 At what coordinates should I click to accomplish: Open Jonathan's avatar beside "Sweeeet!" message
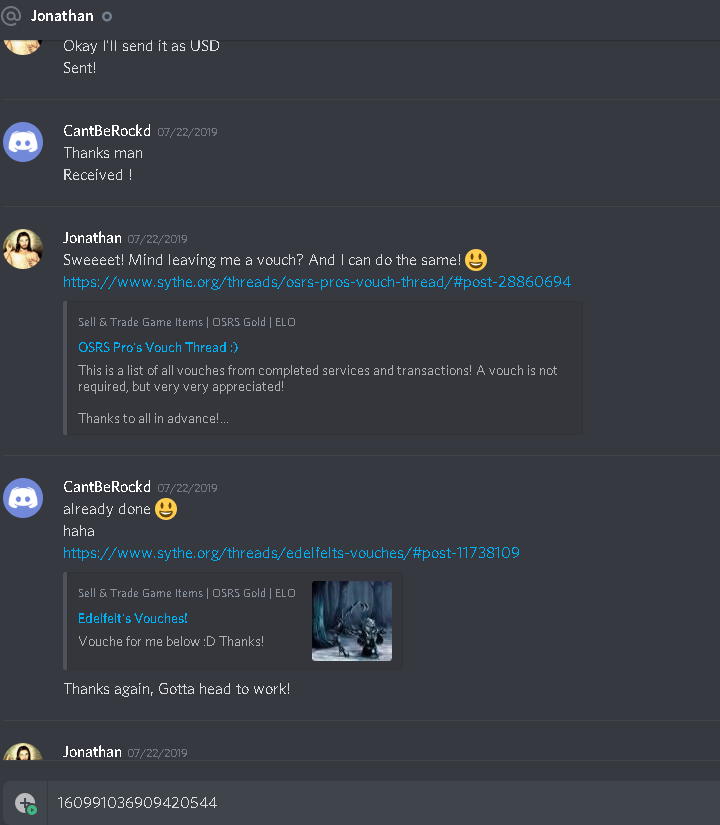coord(23,249)
